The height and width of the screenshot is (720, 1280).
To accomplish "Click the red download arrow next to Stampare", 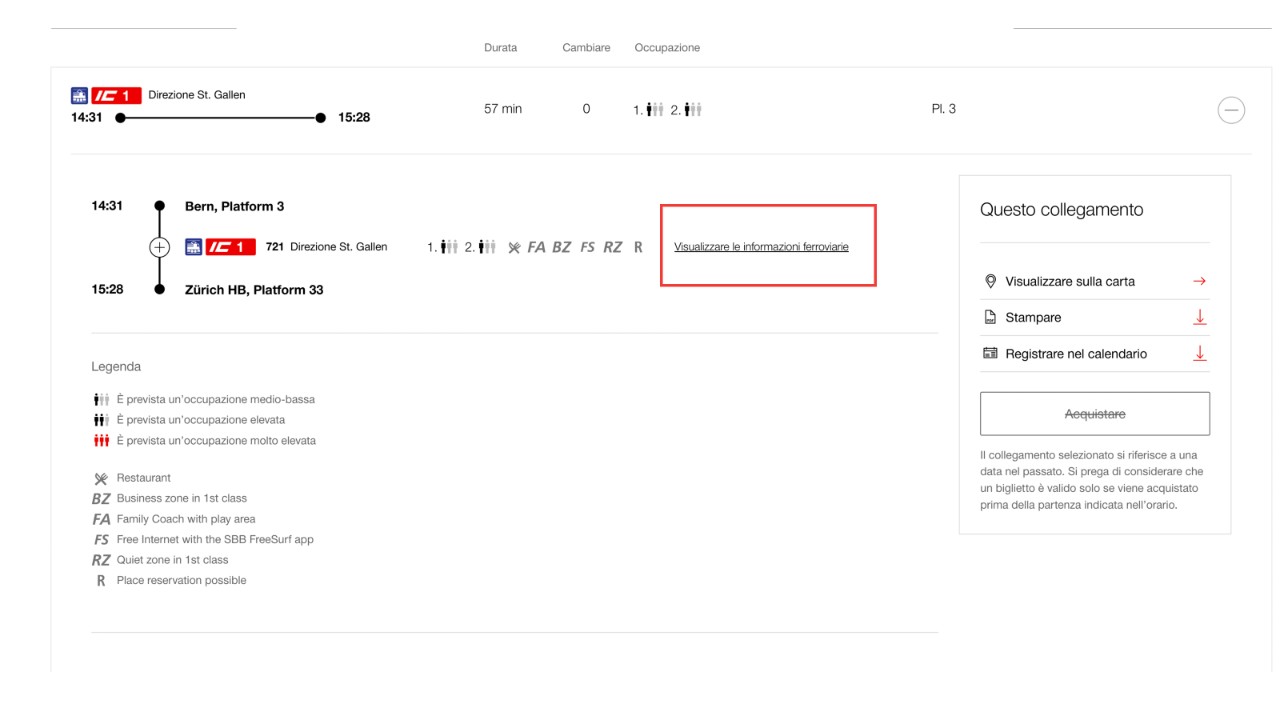I will point(1199,317).
